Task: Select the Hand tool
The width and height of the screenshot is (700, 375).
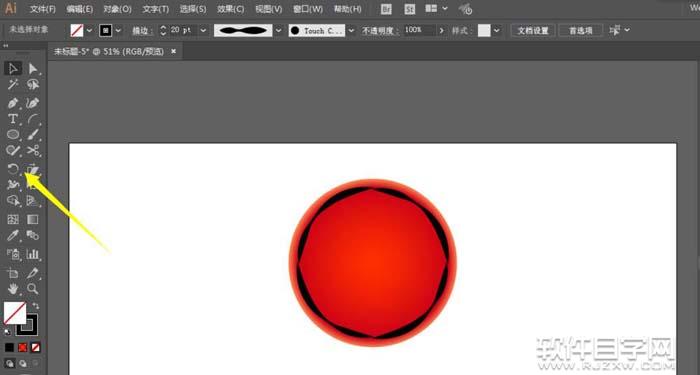Action: (13, 288)
